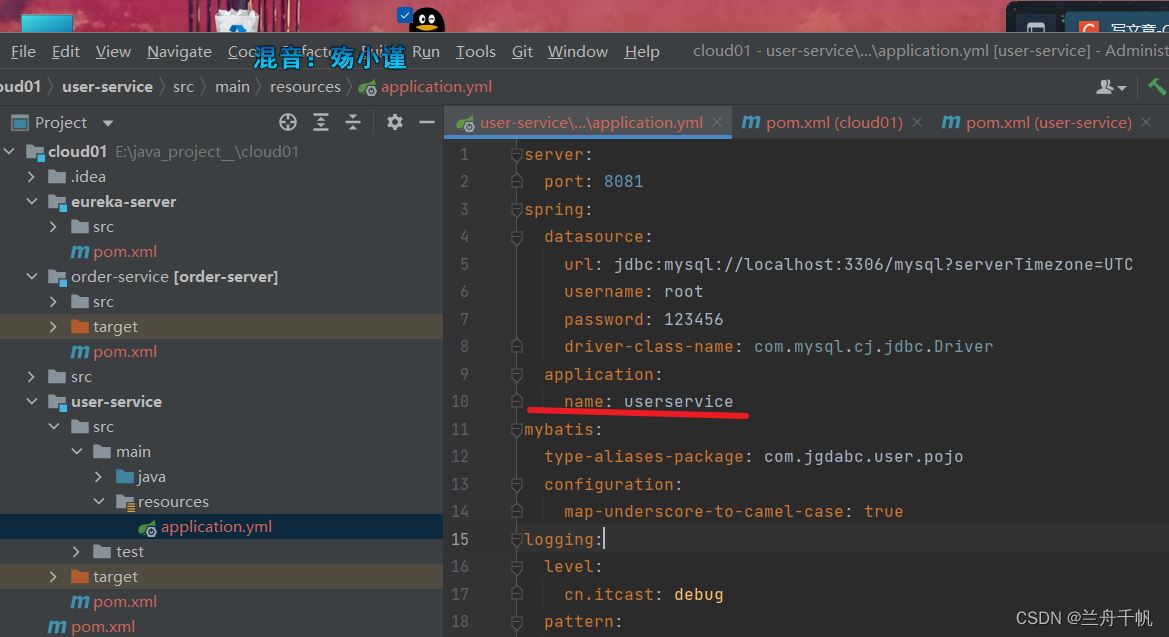Viewport: 1169px width, 637px height.
Task: Open the Navigate menu
Action: click(x=179, y=51)
